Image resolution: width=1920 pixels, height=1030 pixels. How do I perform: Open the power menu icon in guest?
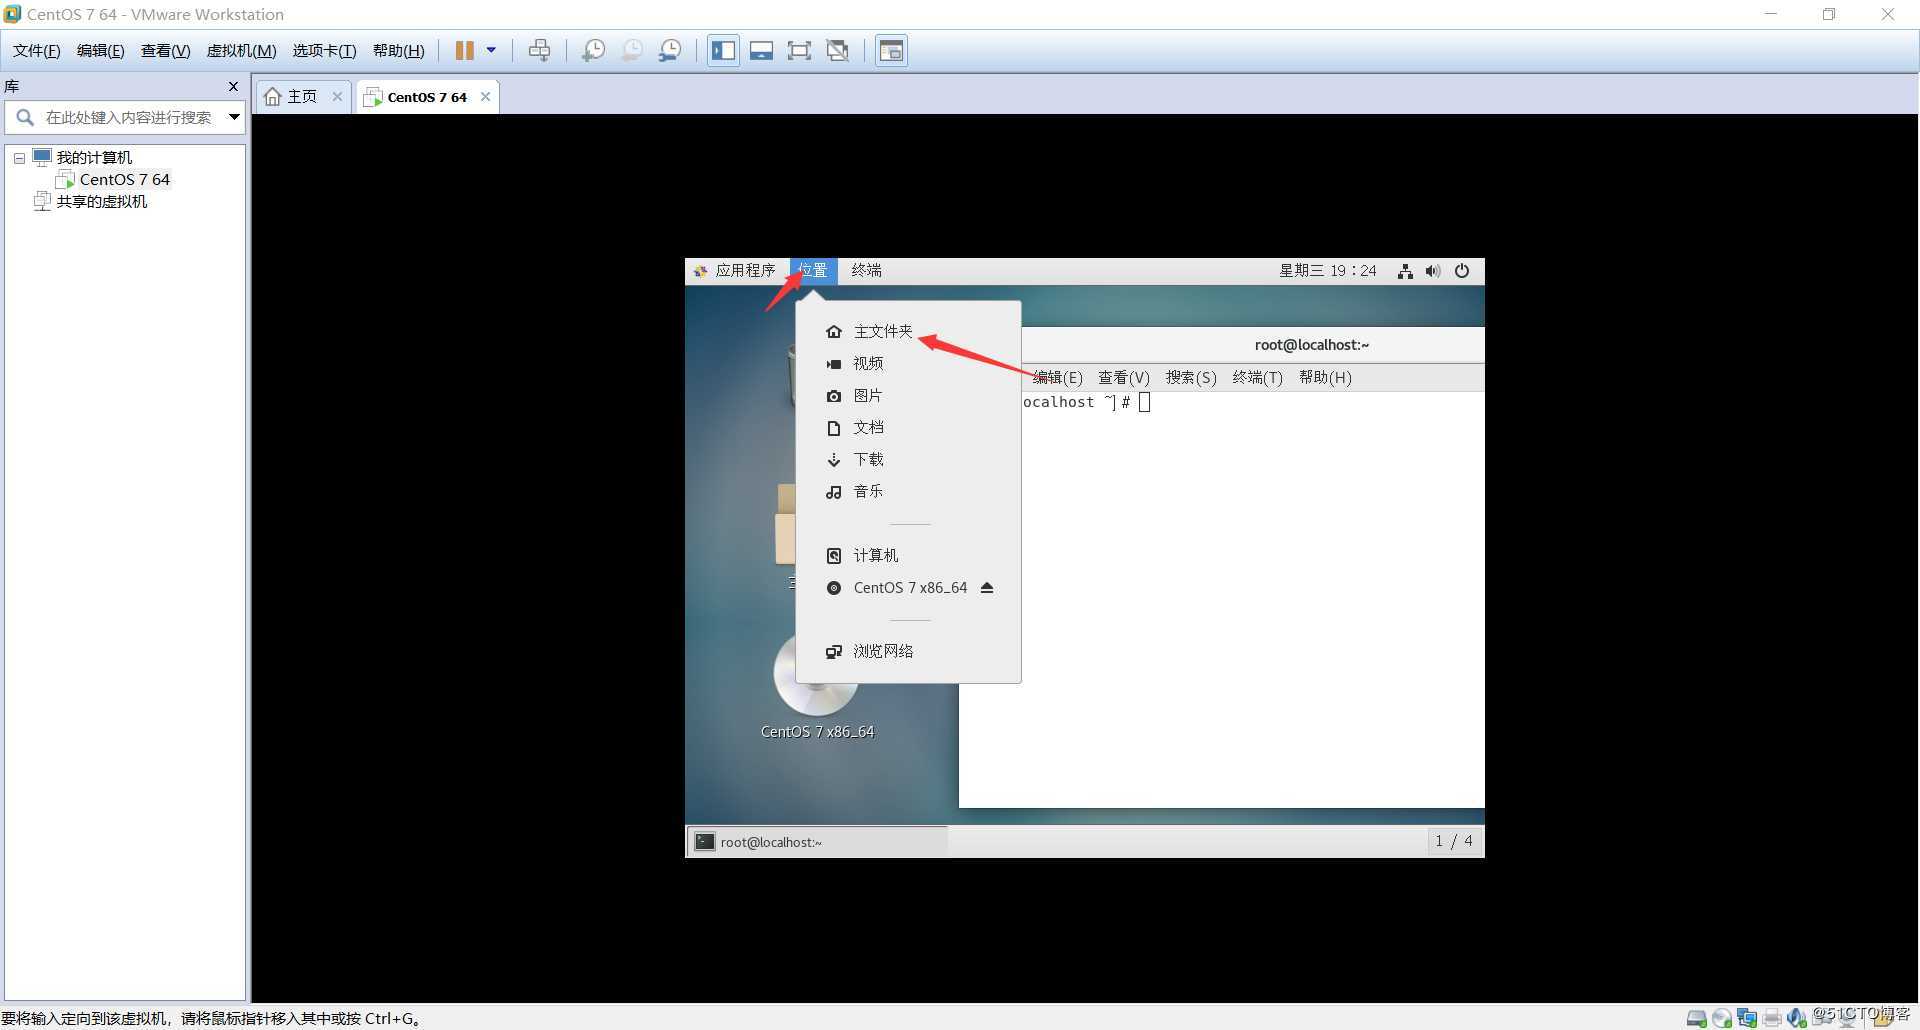tap(1462, 271)
